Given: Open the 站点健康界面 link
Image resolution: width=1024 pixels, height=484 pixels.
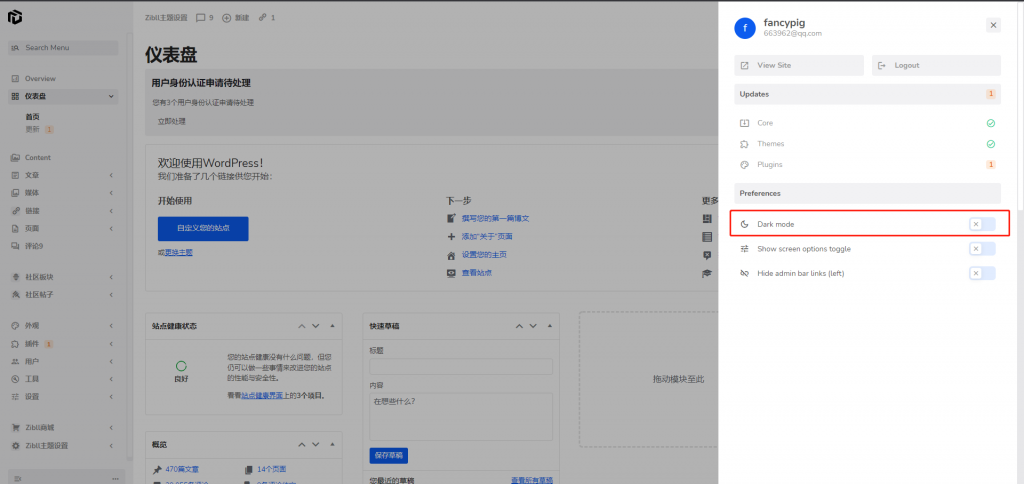Looking at the screenshot, I should coord(264,395).
